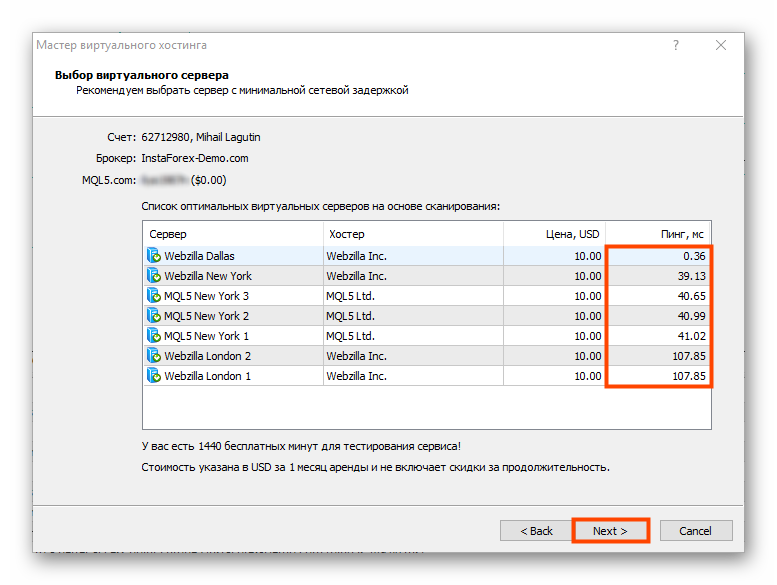Click the minimal network latency recommendation text
The width and height of the screenshot is (777, 585).
click(242, 90)
